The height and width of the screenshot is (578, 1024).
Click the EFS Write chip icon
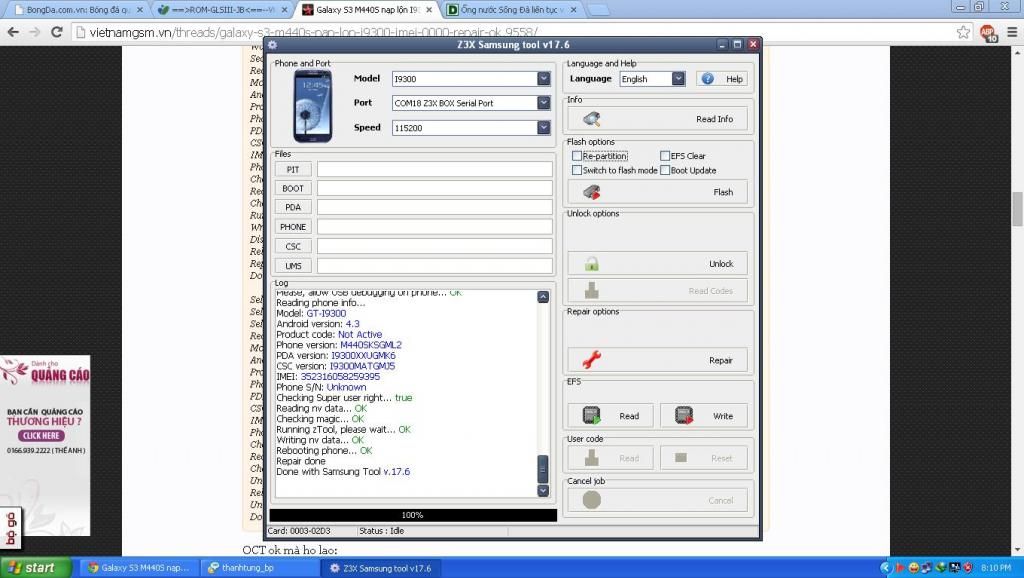point(684,415)
